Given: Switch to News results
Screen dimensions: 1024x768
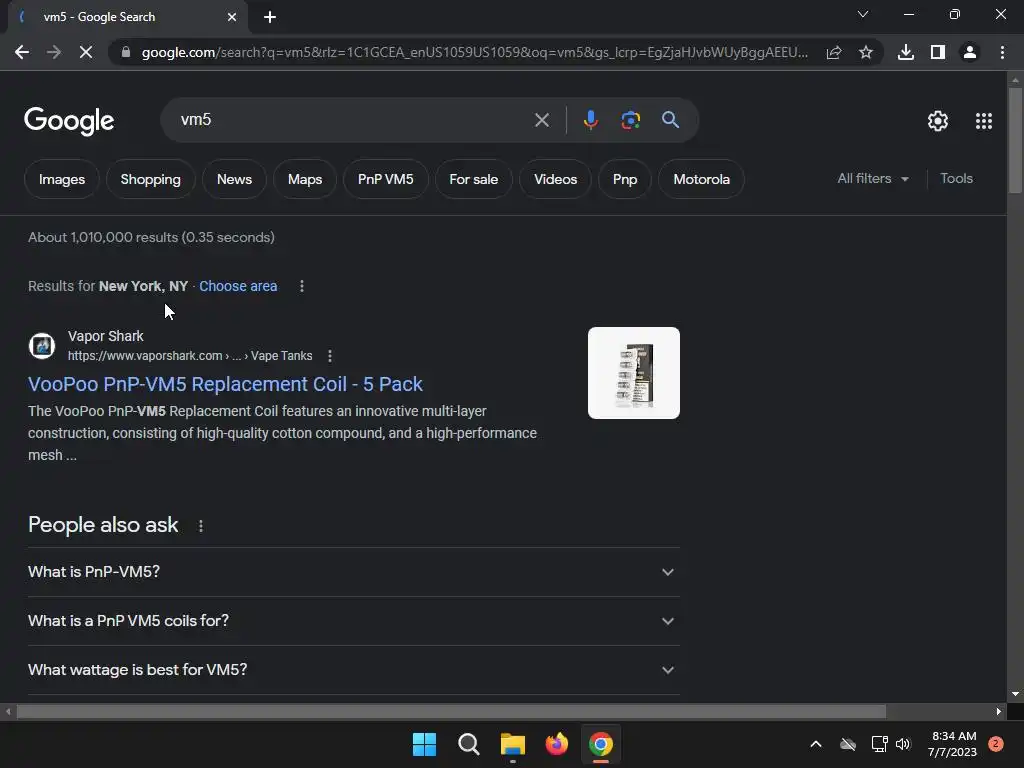Looking at the screenshot, I should [x=234, y=179].
